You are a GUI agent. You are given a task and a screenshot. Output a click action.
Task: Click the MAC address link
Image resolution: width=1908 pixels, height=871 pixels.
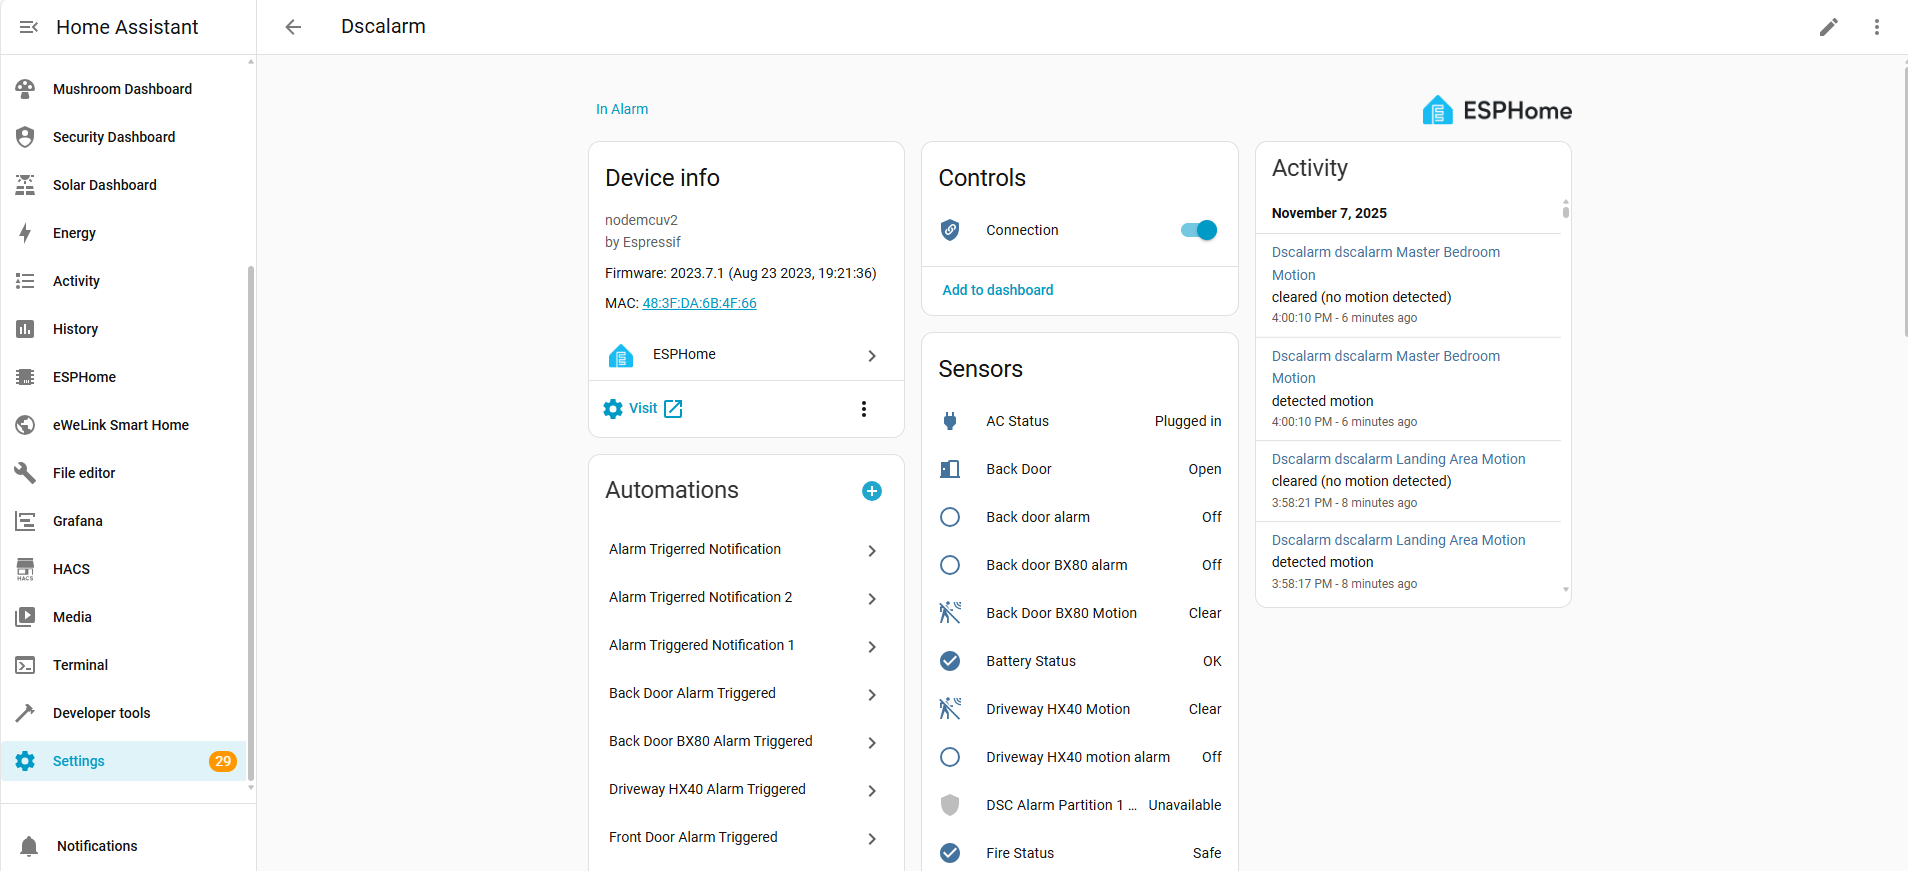click(699, 303)
